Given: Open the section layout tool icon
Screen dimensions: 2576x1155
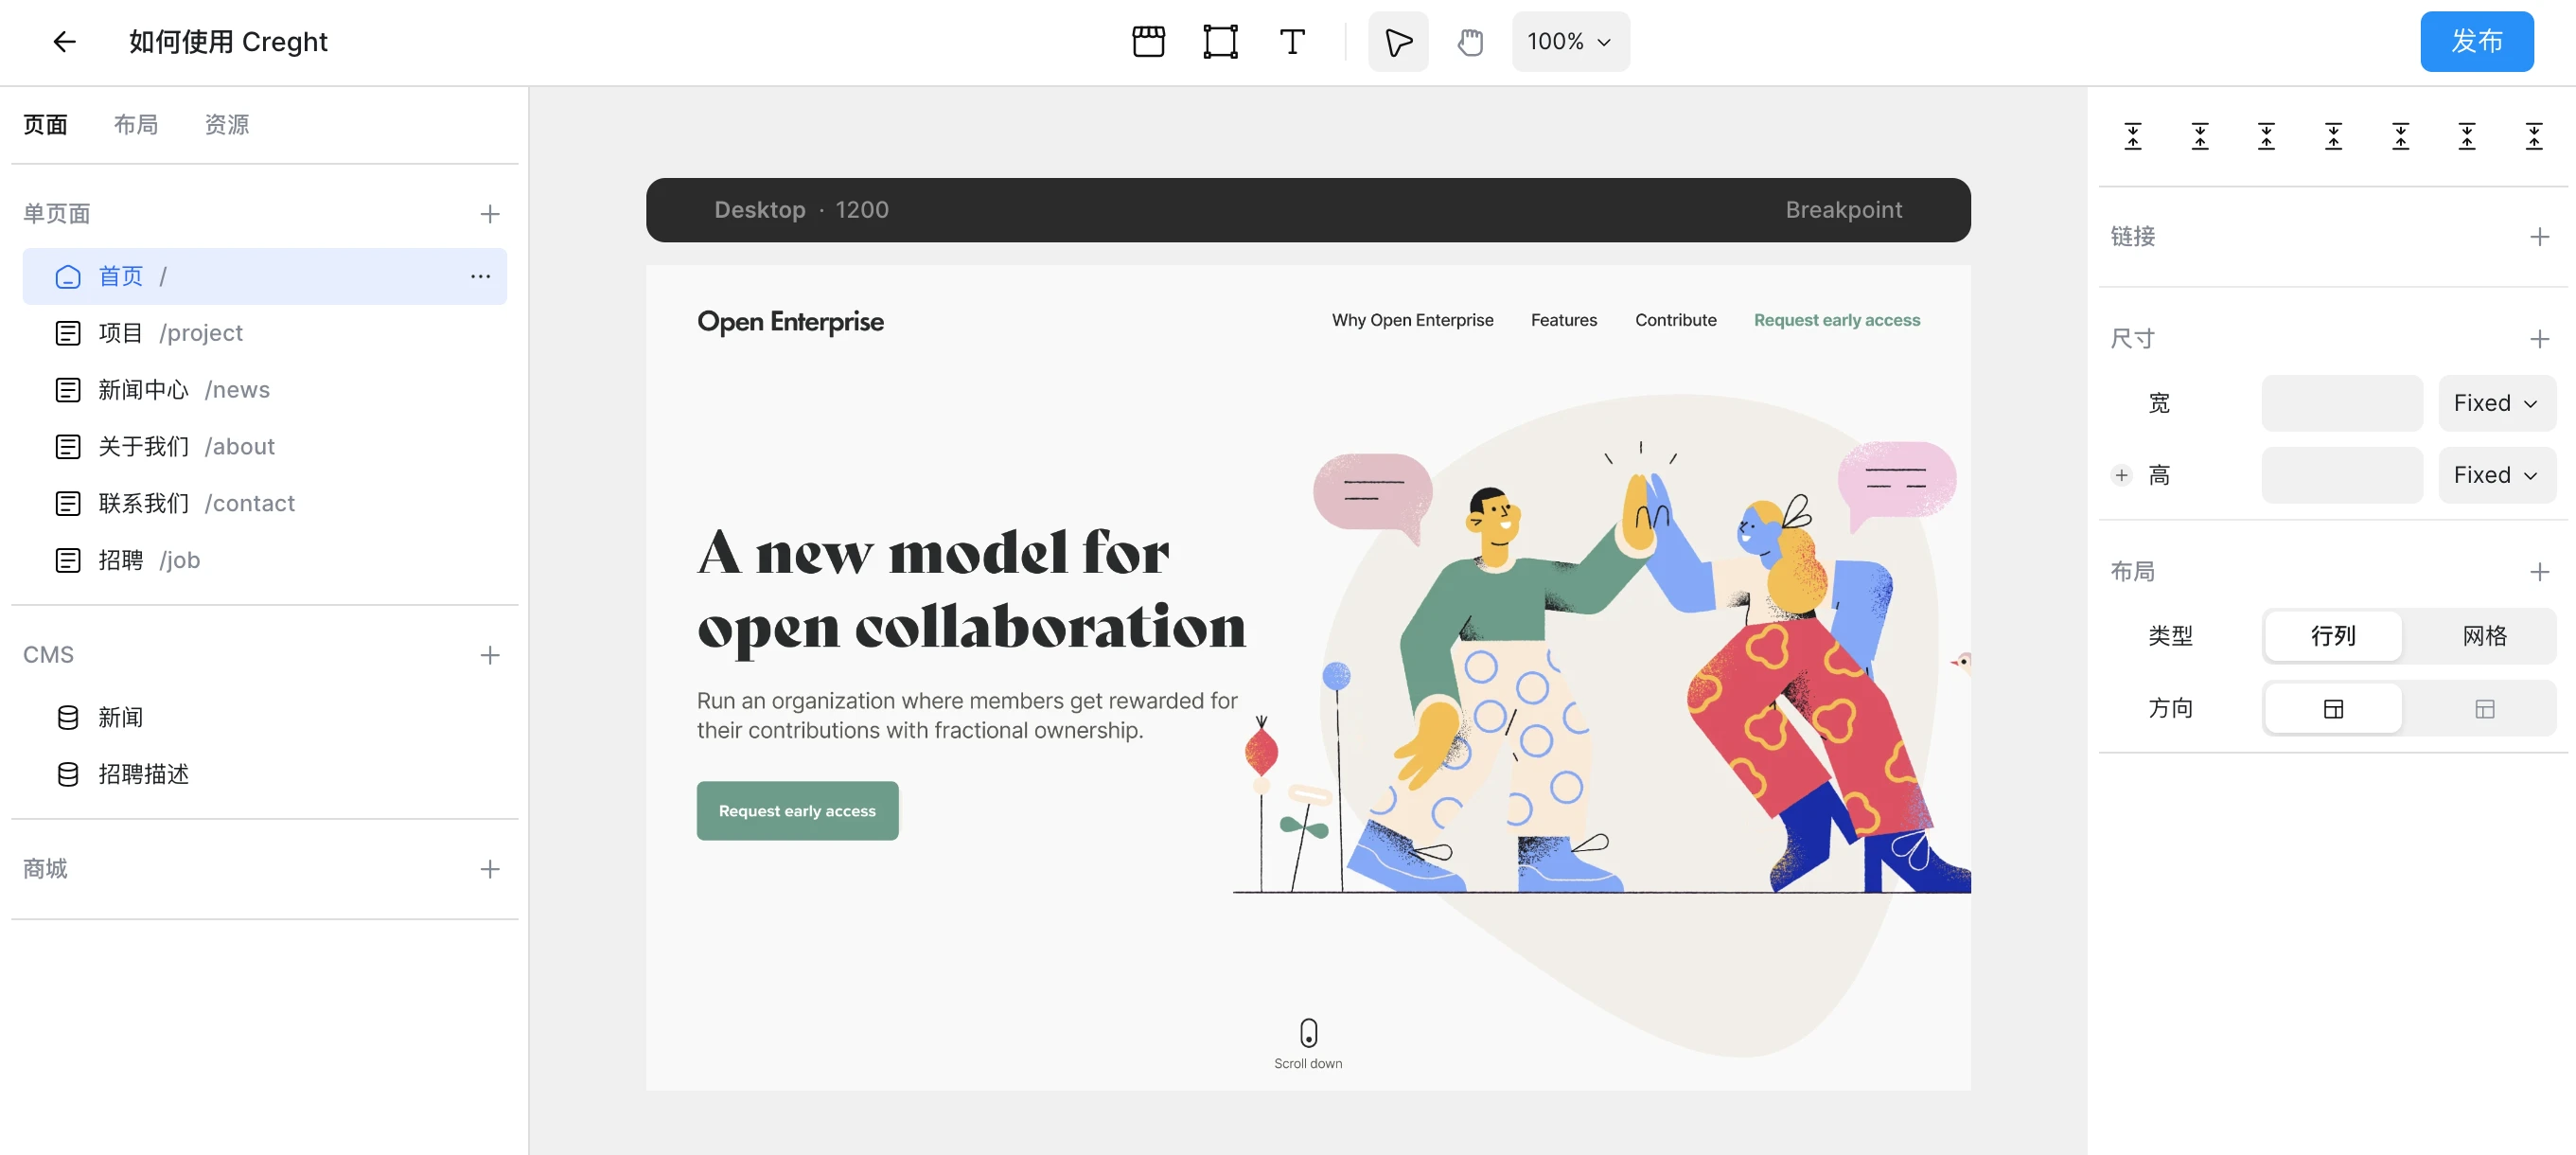Looking at the screenshot, I should point(1148,42).
